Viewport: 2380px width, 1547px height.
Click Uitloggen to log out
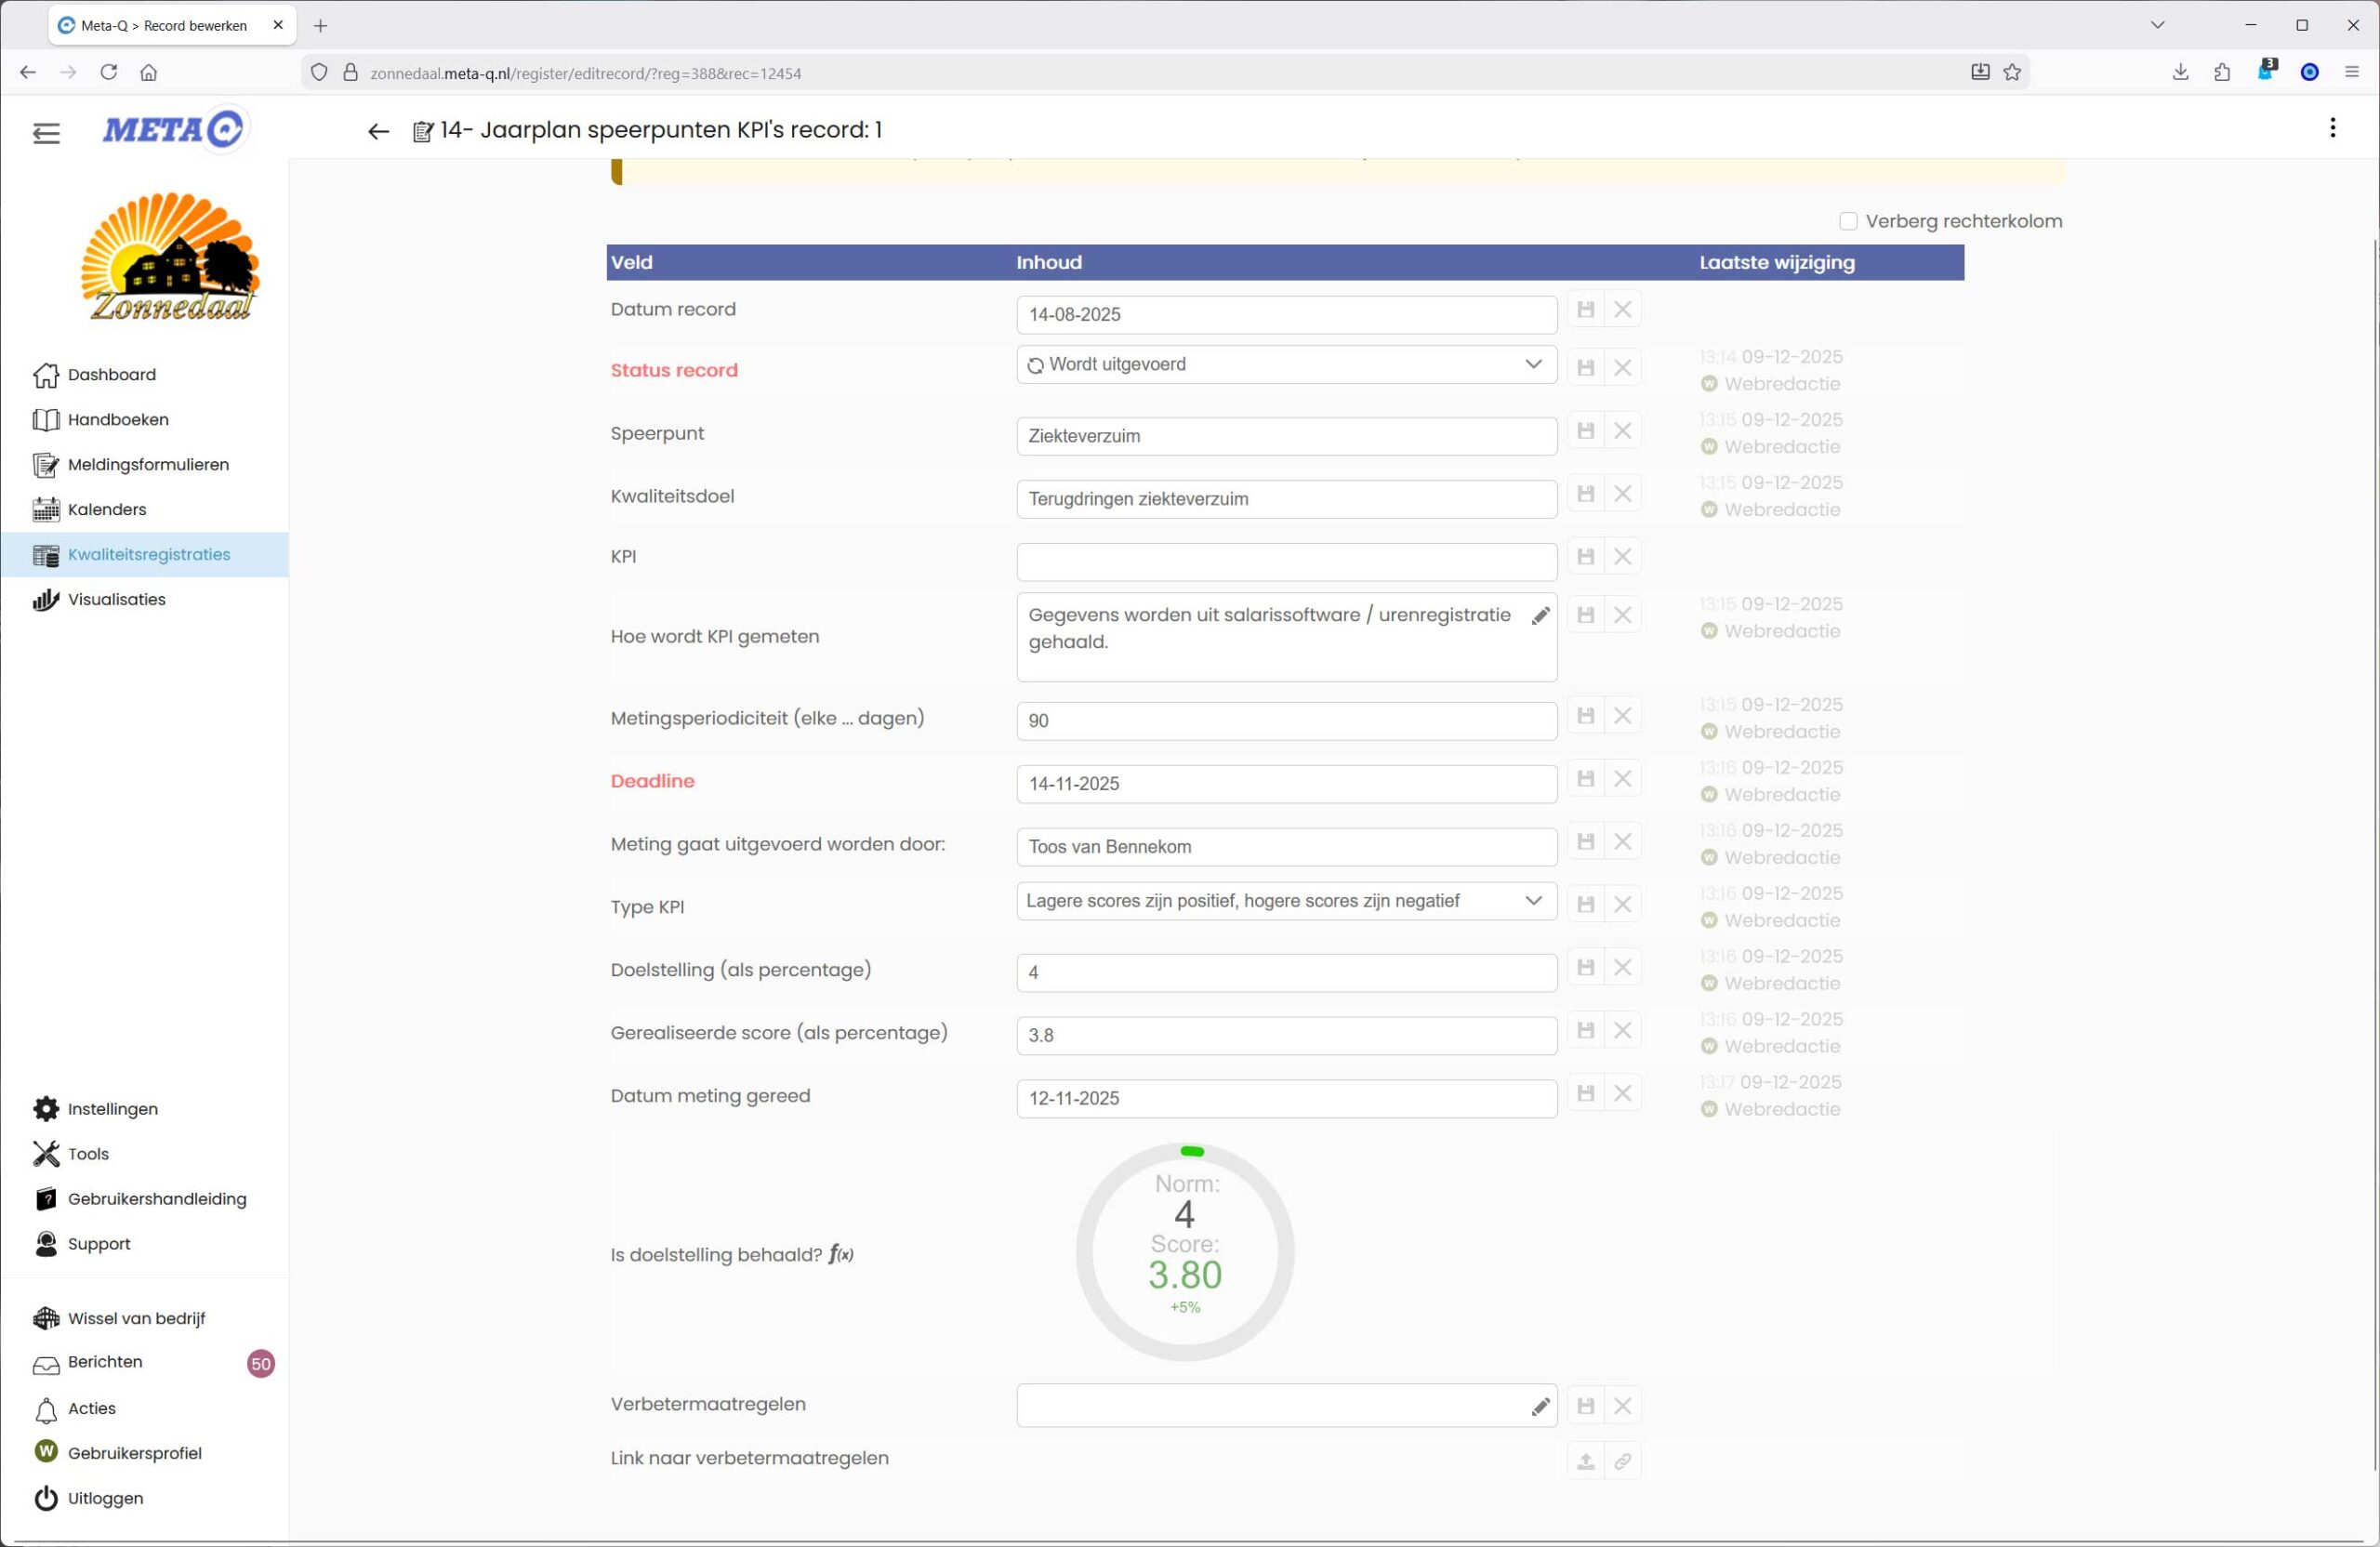click(105, 1498)
